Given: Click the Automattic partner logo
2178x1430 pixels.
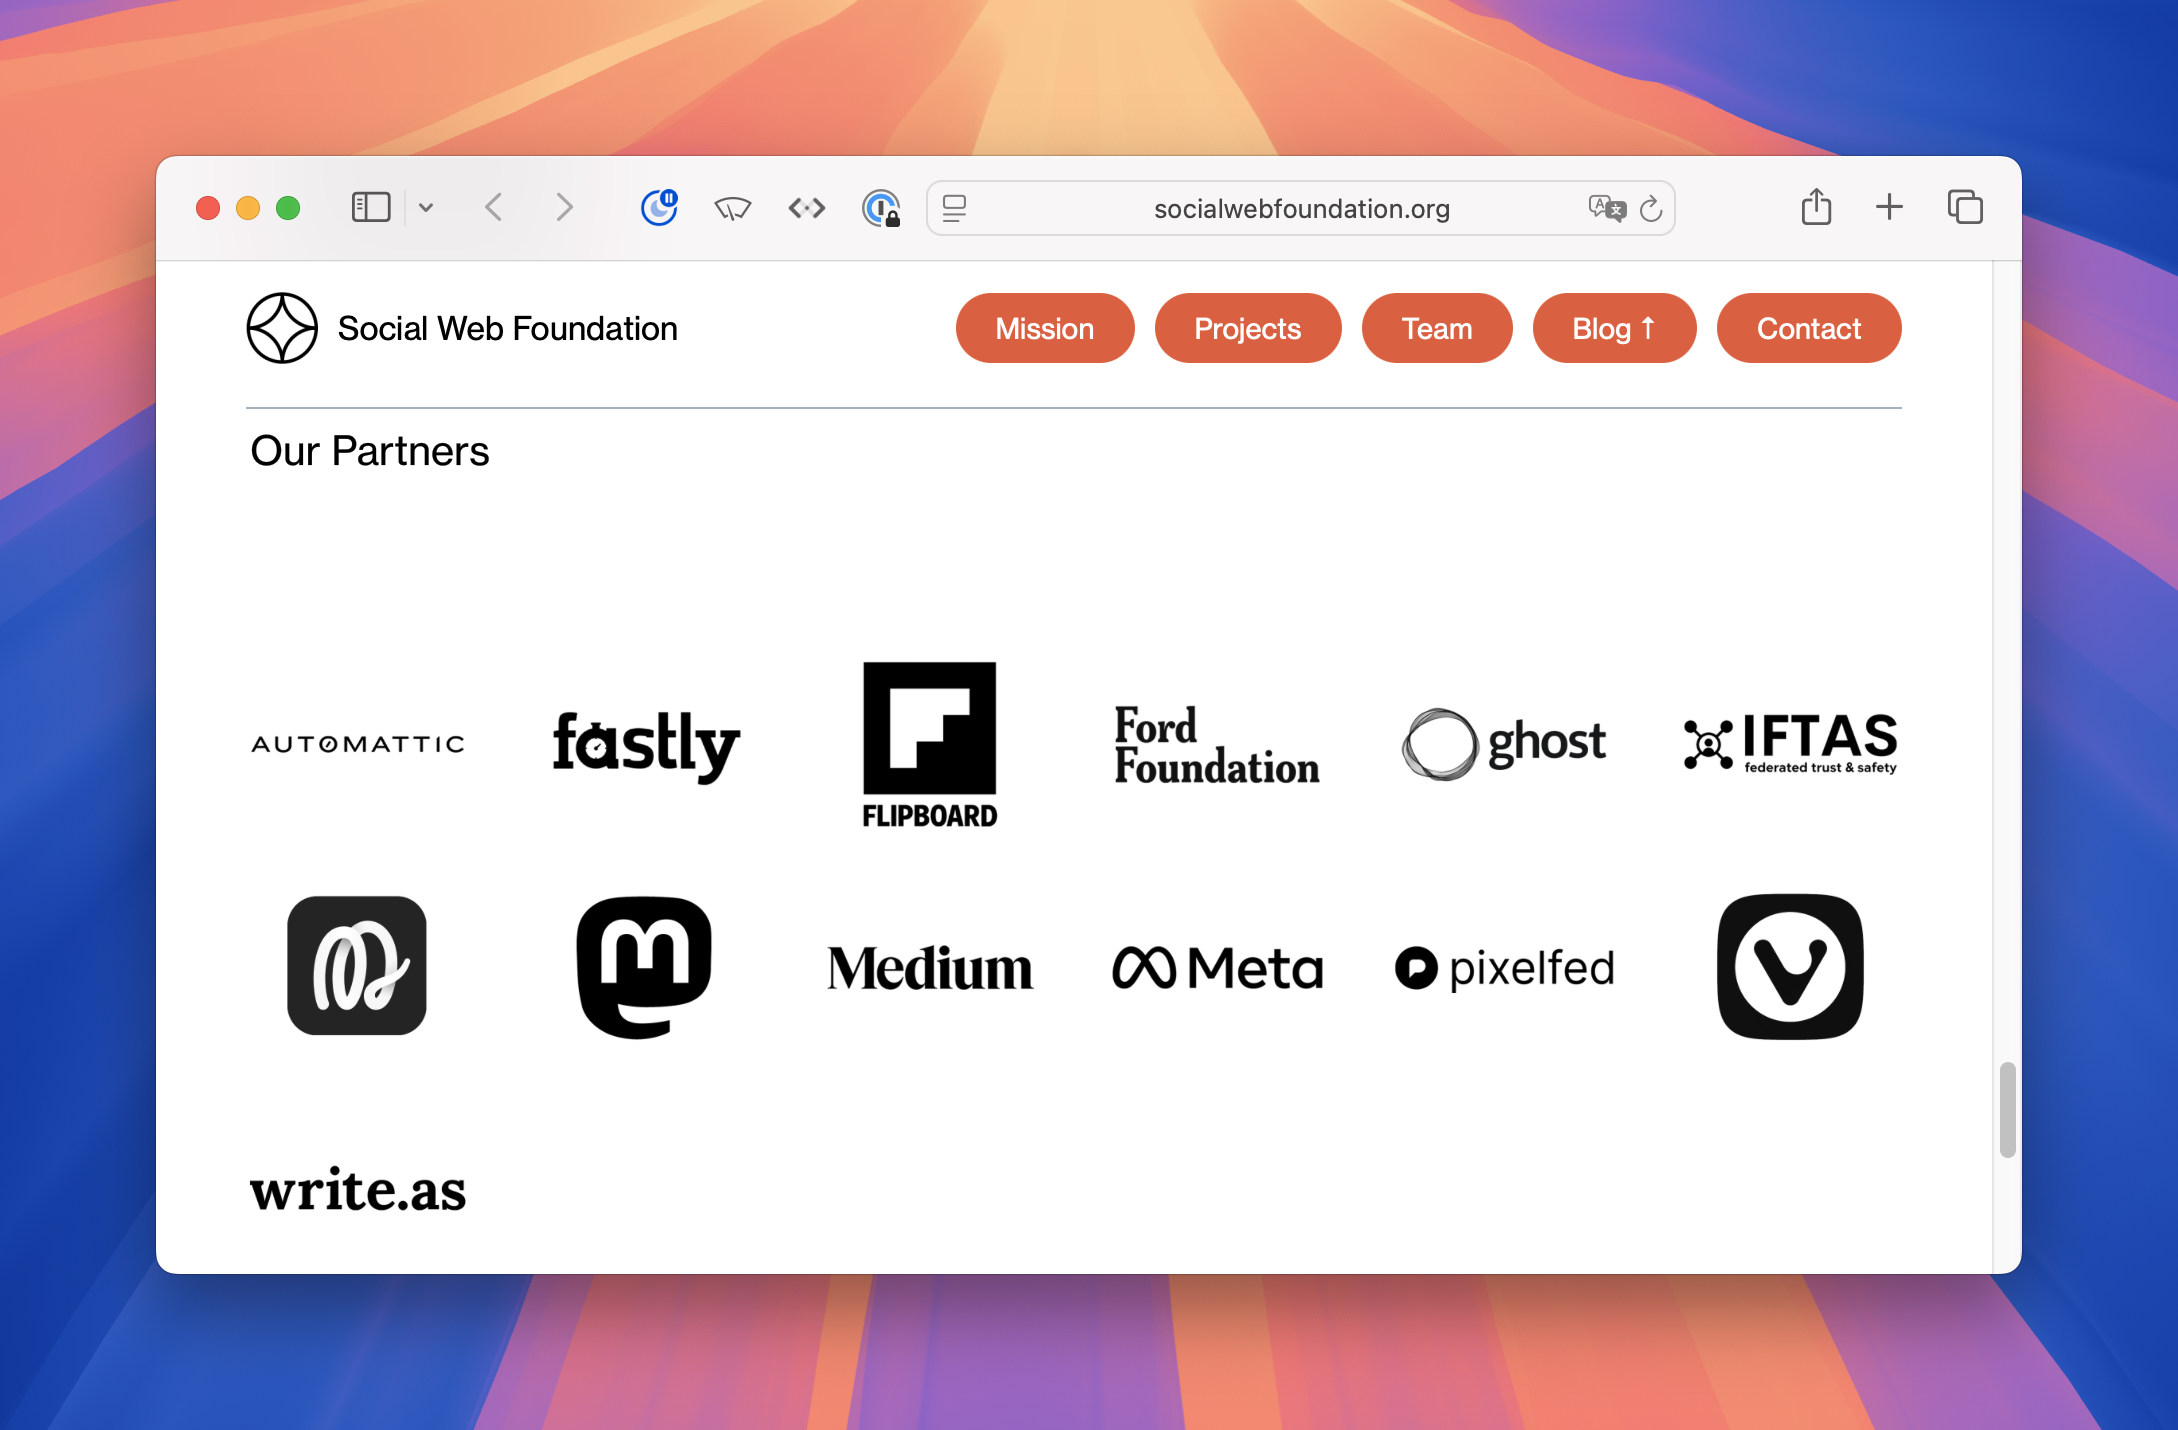Looking at the screenshot, I should [358, 744].
